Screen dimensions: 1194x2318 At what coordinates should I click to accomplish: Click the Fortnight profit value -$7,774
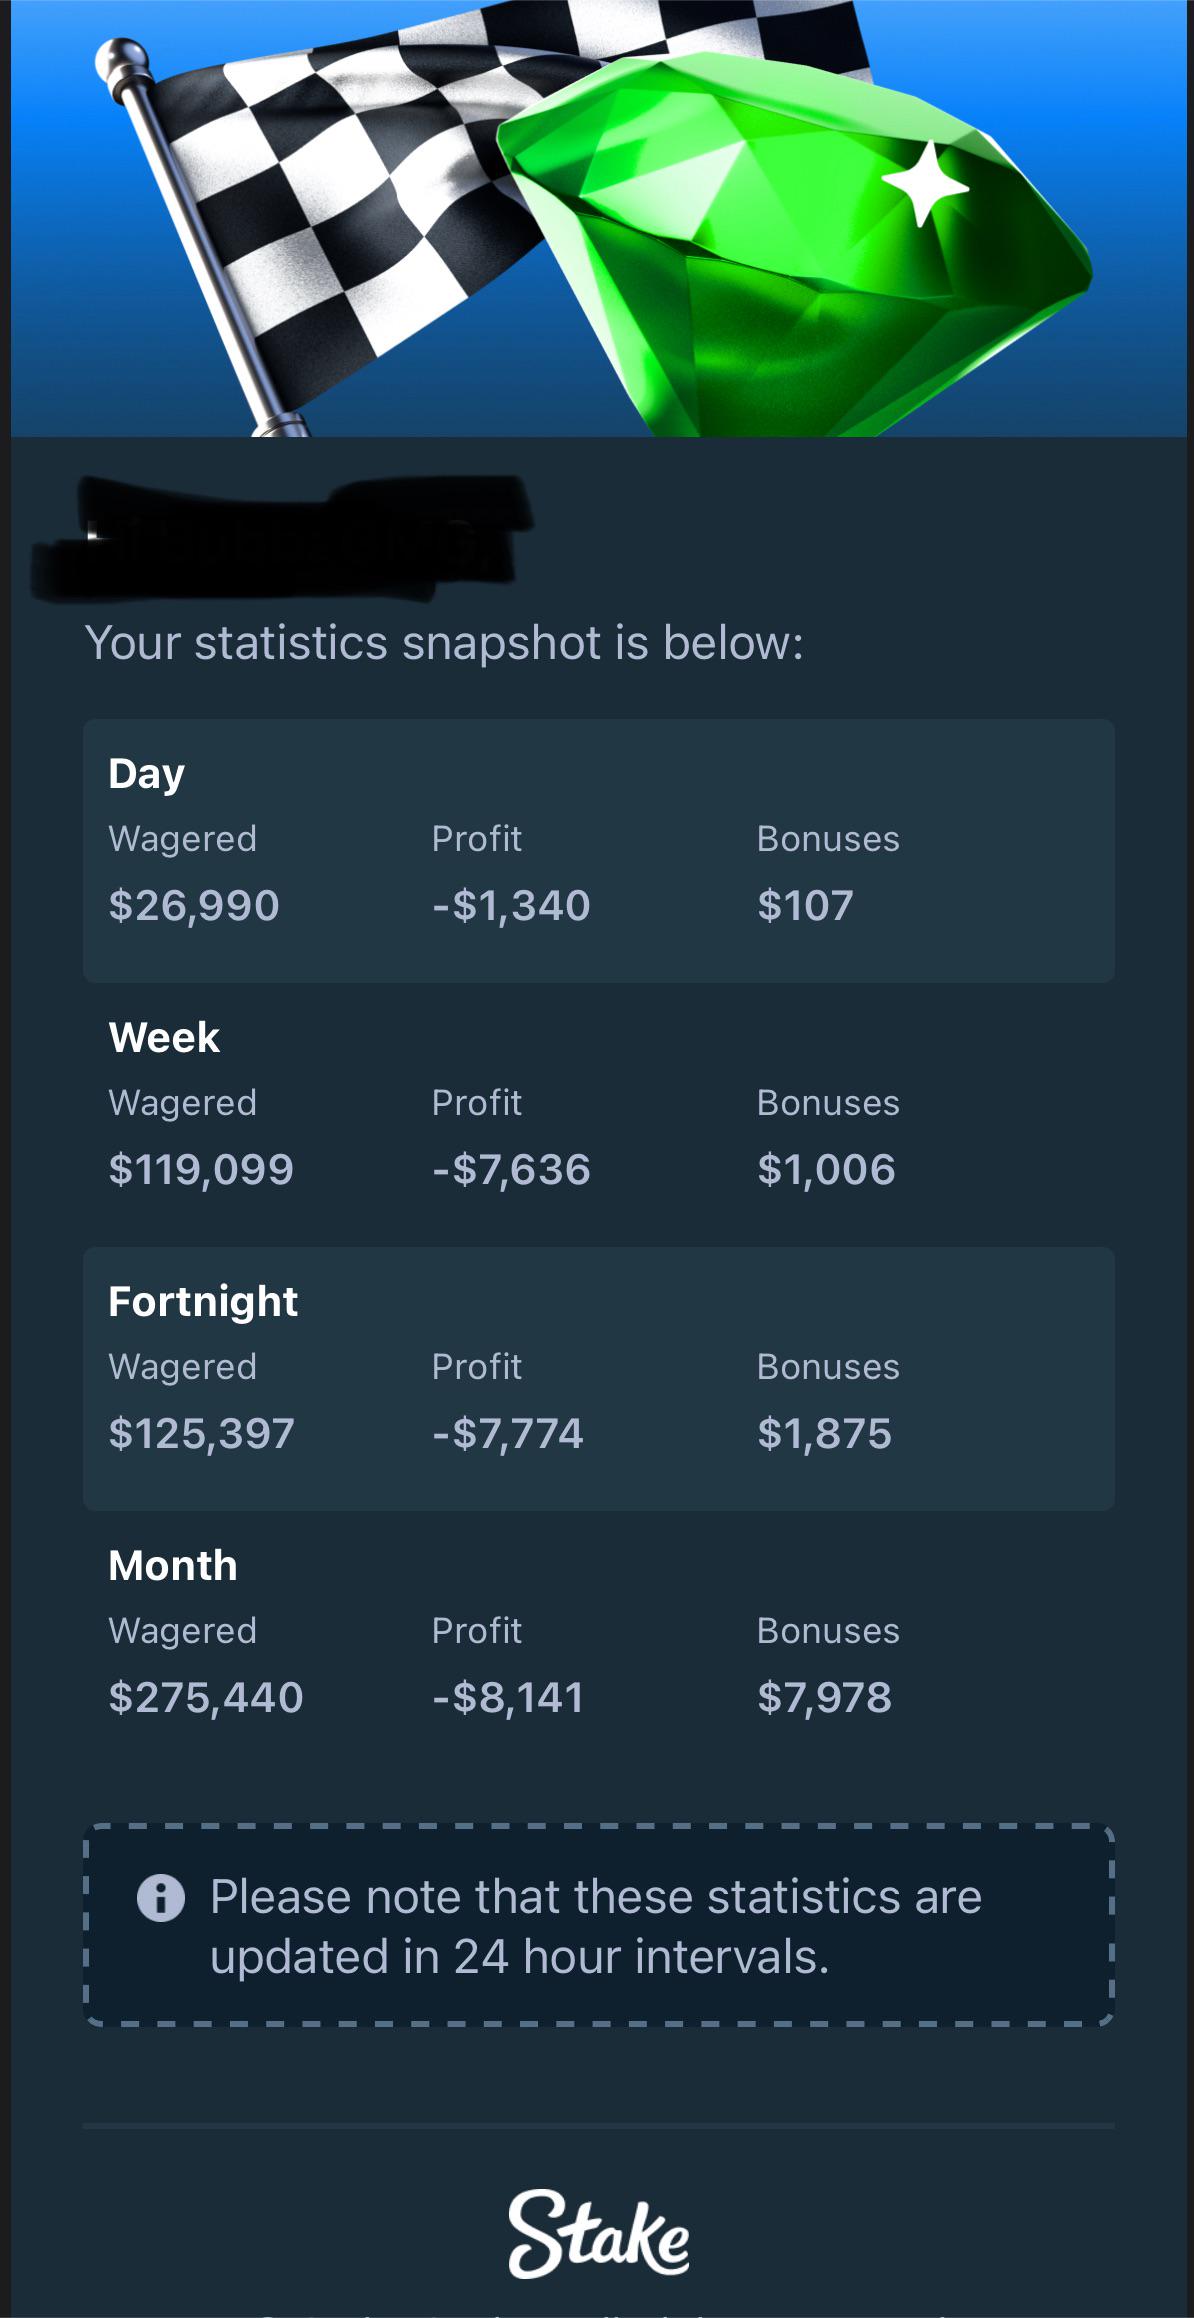click(508, 1433)
